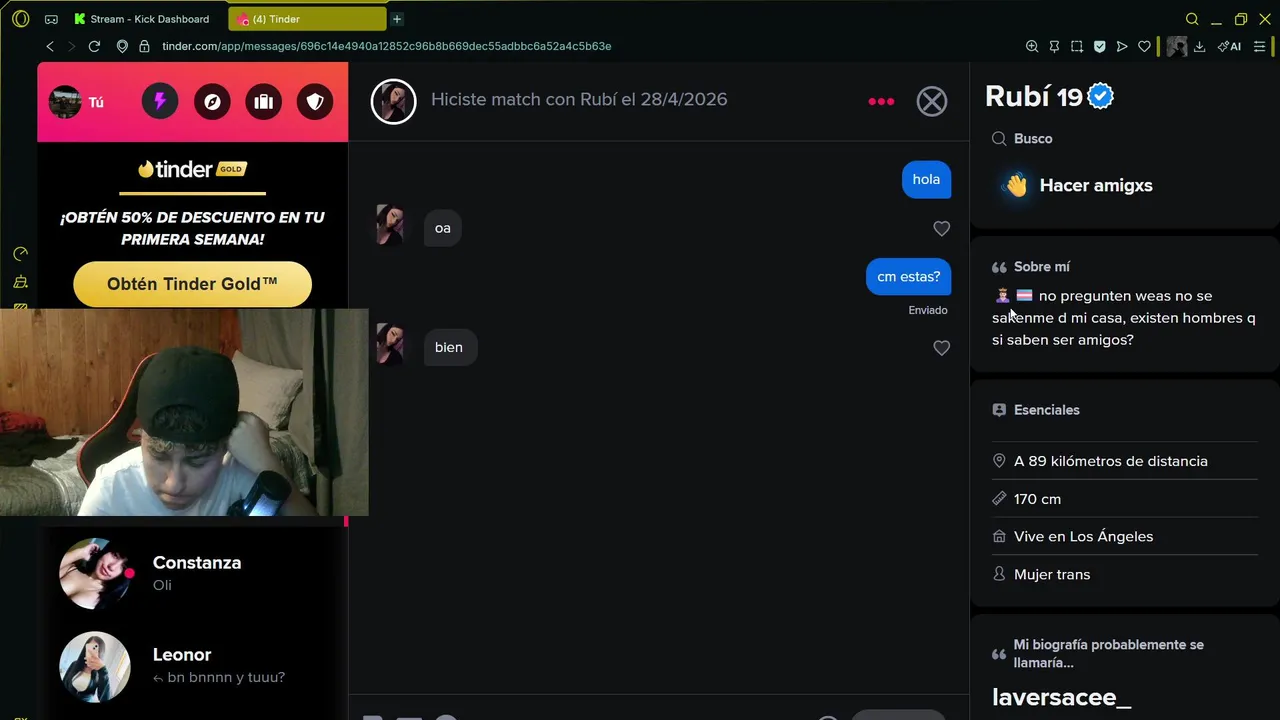Click the laversacee_ biography text

click(x=1061, y=697)
